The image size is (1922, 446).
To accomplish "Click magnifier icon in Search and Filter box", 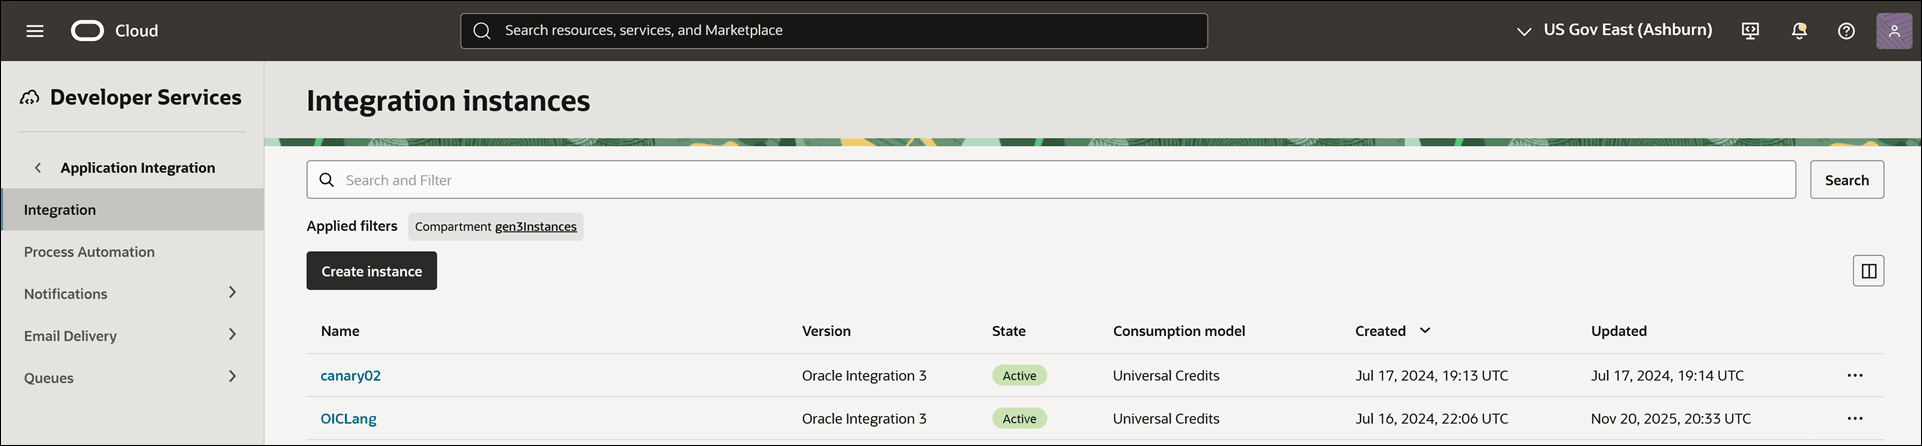I will pos(326,180).
